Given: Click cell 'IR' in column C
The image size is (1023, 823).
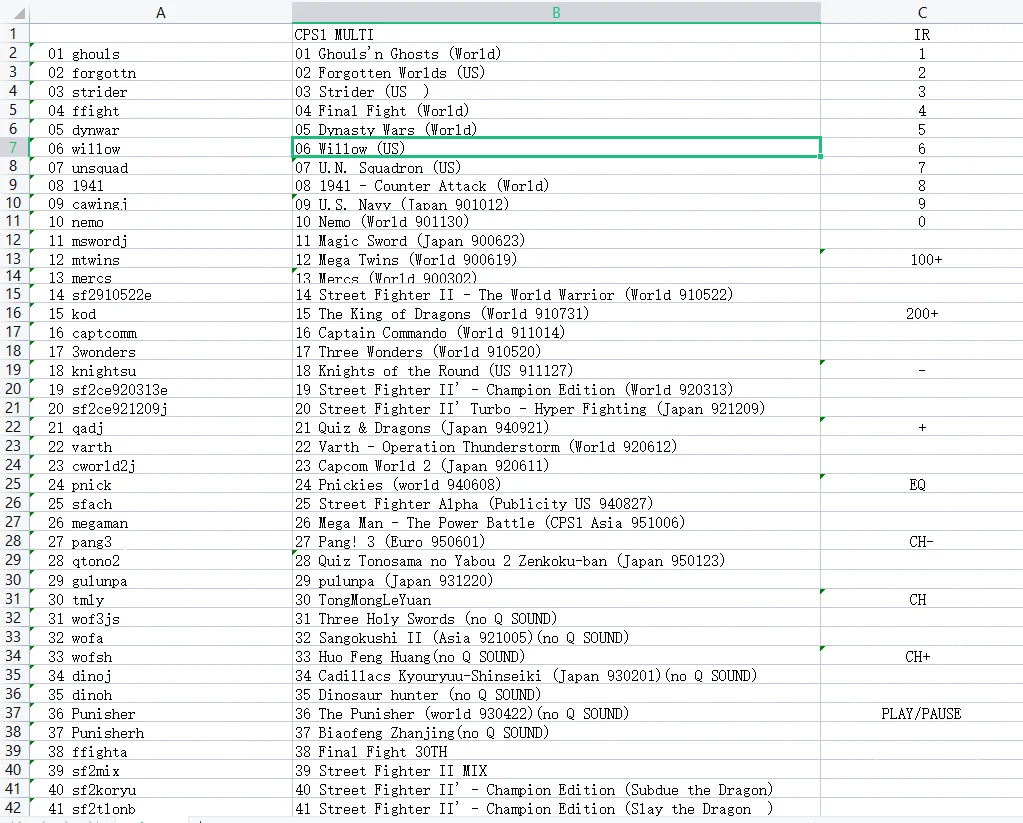Looking at the screenshot, I should click(x=921, y=34).
